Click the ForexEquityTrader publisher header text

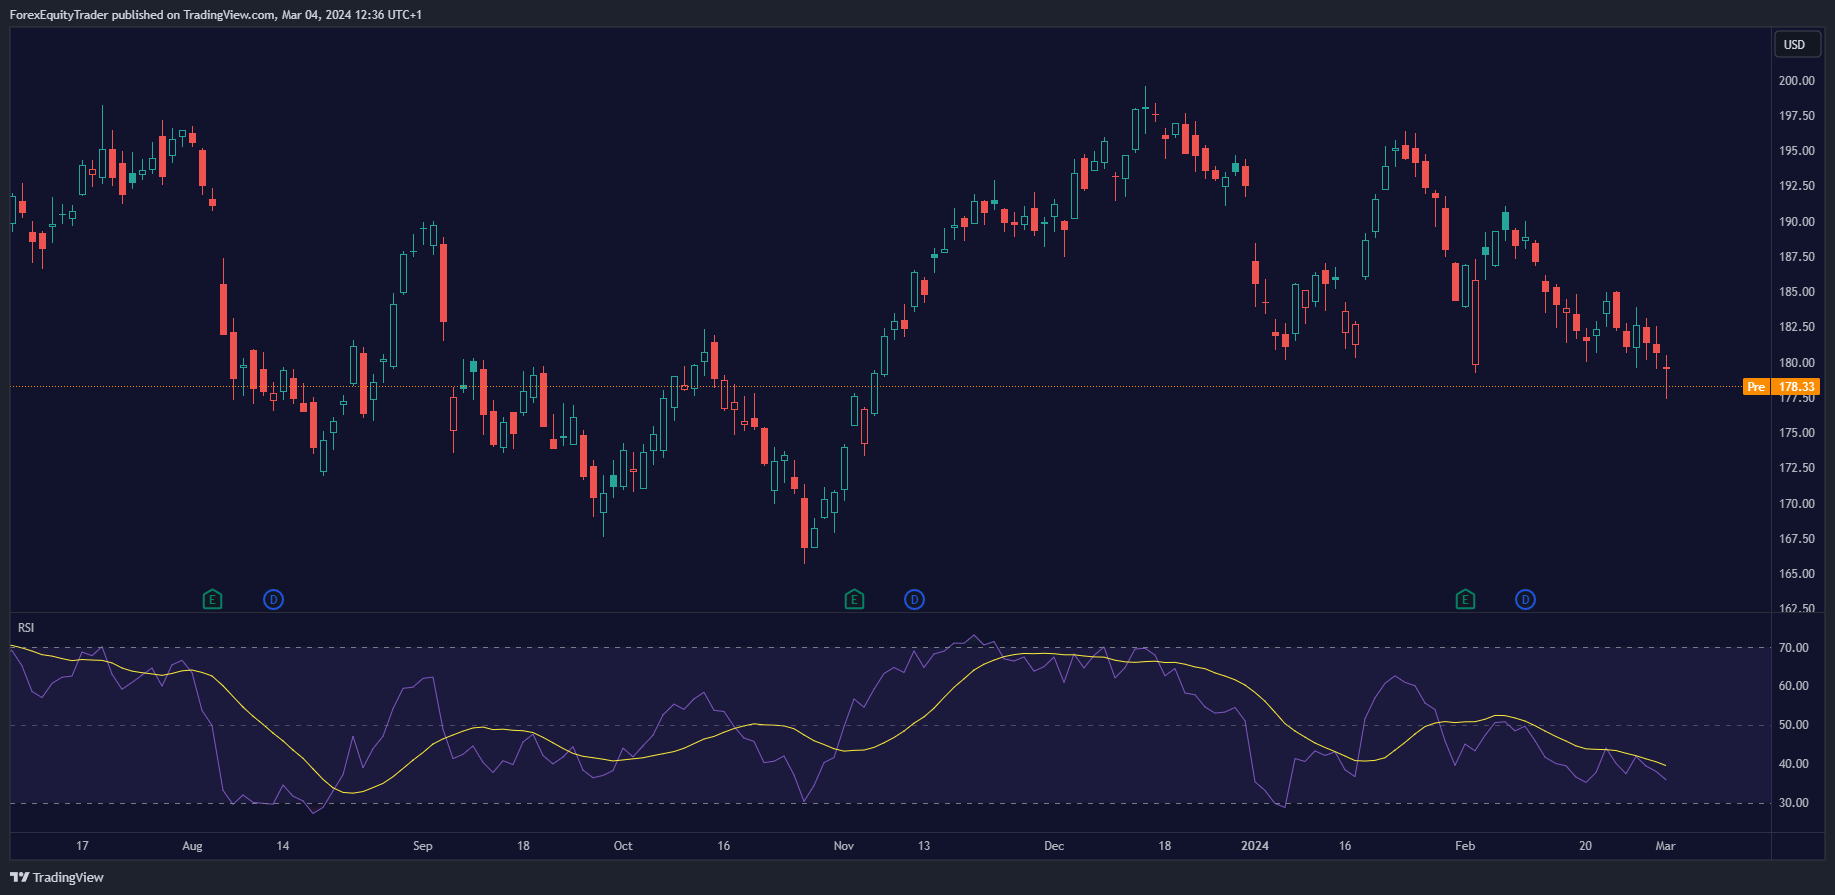click(x=215, y=15)
